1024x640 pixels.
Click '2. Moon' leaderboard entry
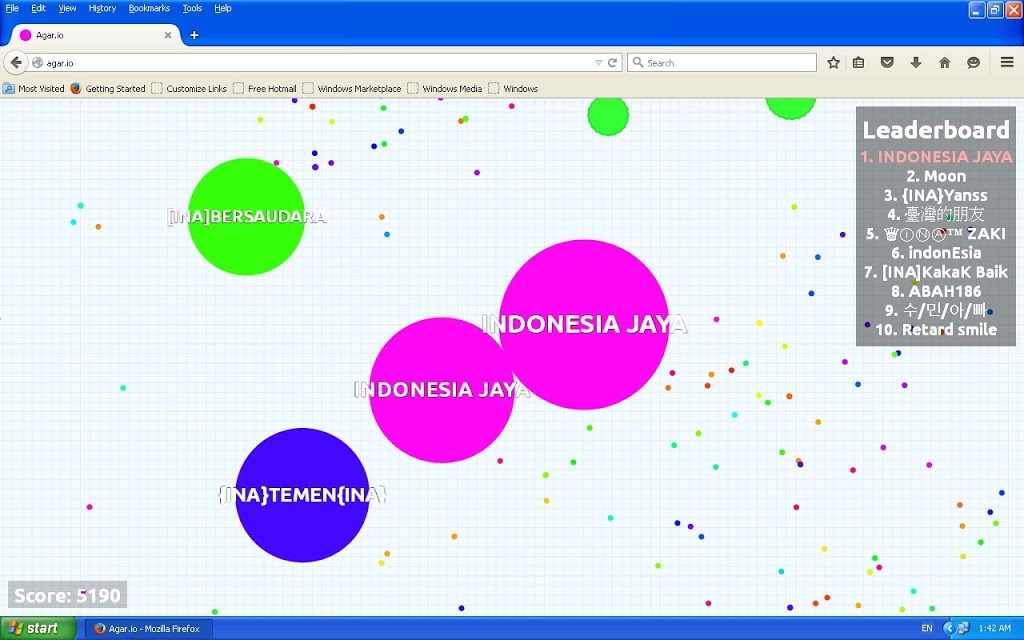(x=936, y=176)
